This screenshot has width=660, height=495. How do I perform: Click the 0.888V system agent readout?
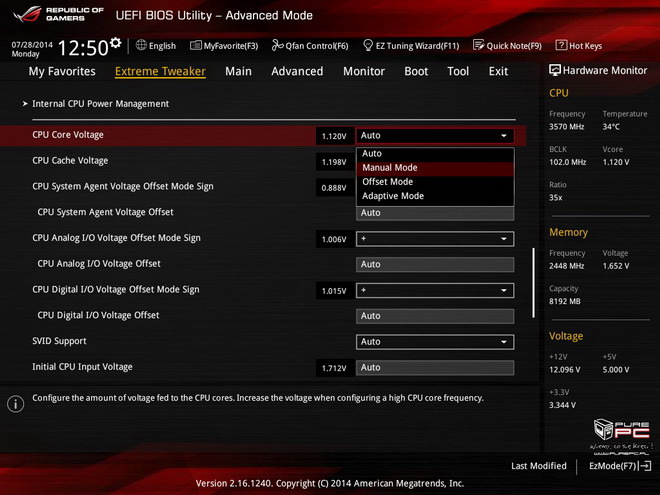click(334, 188)
